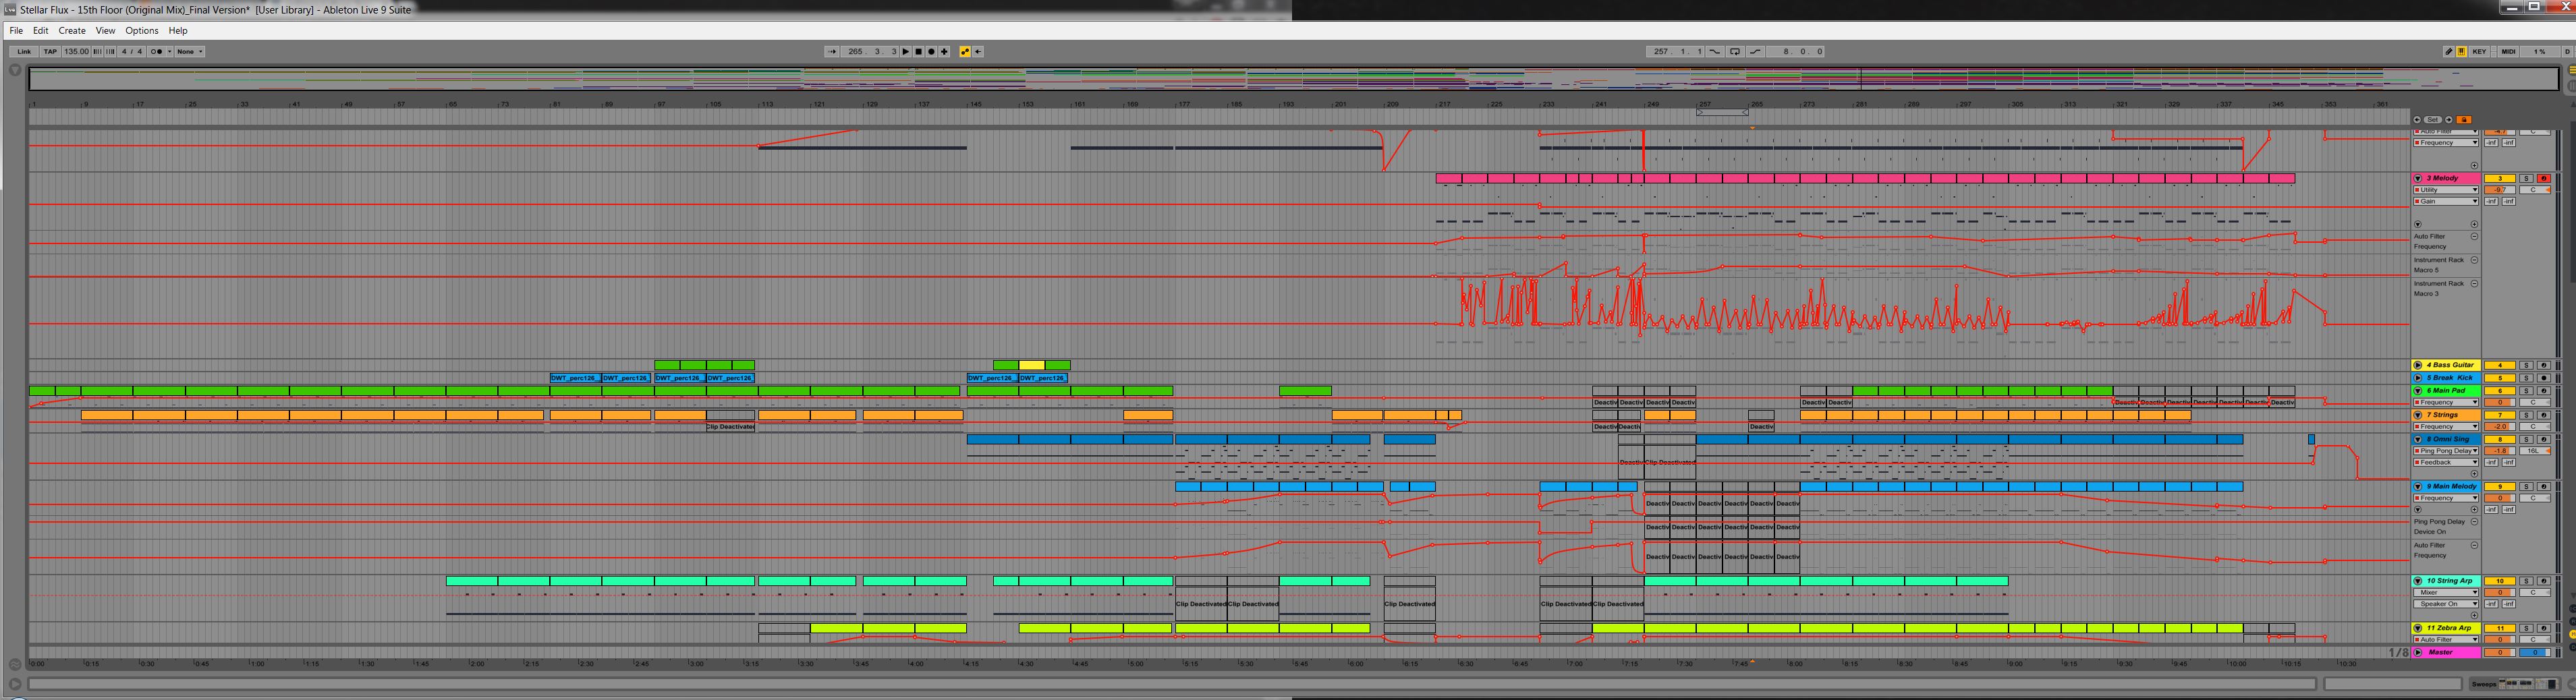Toggle the MIDI Arrangement Overdub plus button
The width and height of the screenshot is (2576, 700).
(x=945, y=52)
